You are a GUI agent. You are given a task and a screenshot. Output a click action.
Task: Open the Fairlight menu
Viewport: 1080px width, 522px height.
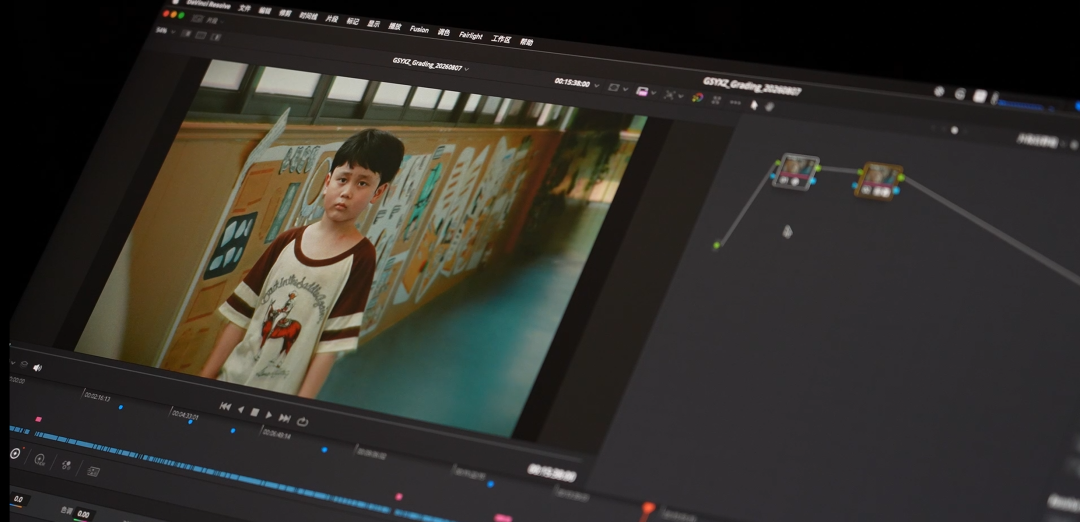[x=470, y=36]
